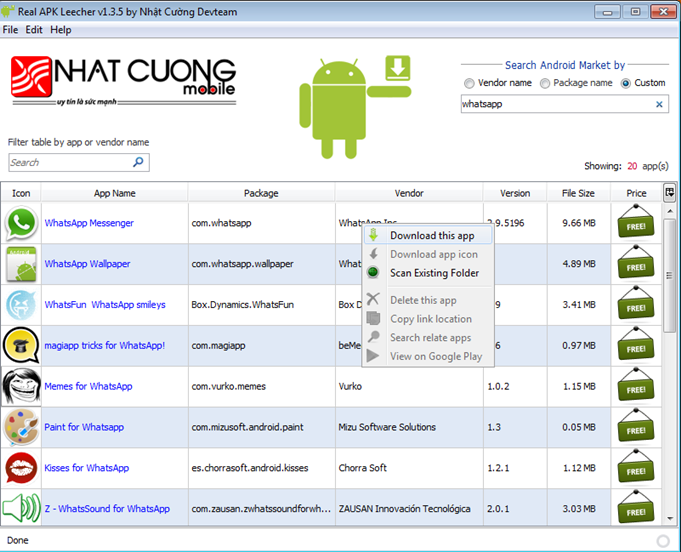
Task: Sort table by the Price column header
Action: click(636, 193)
